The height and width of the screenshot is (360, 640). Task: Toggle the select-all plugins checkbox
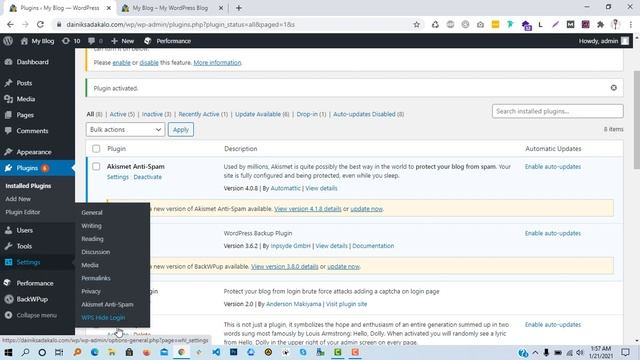point(96,149)
